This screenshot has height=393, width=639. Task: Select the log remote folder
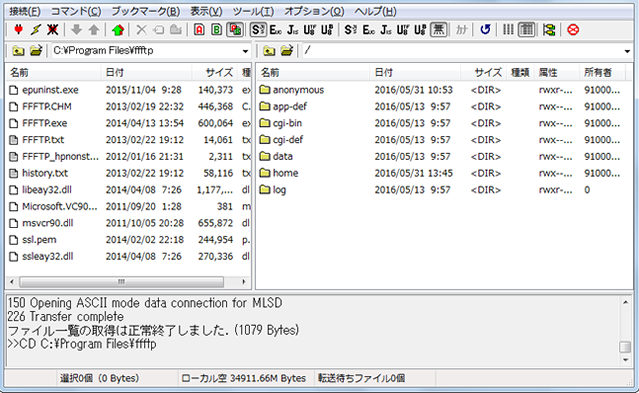273,190
